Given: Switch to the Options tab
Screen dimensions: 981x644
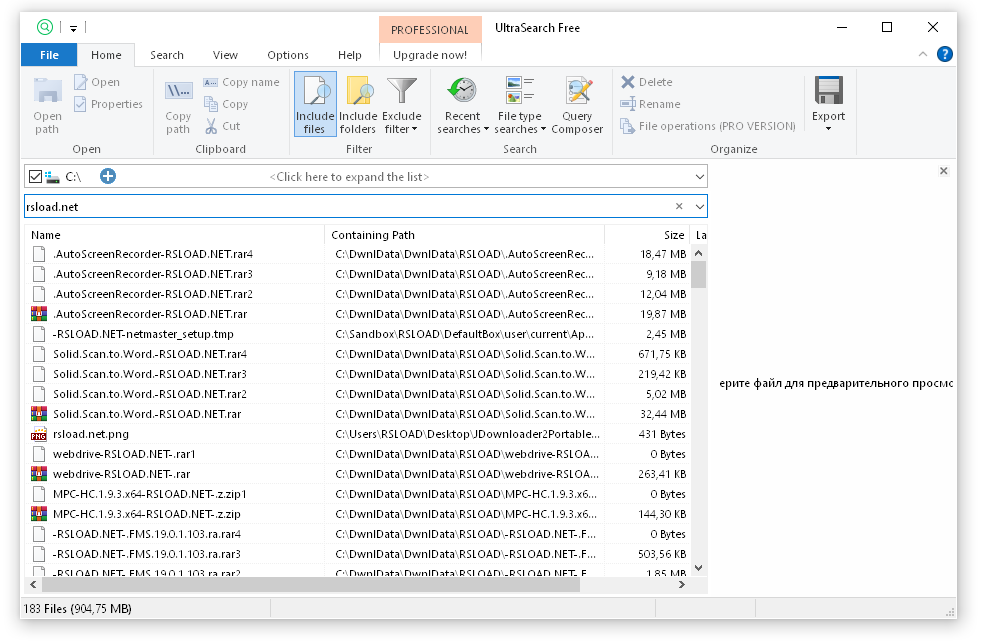Looking at the screenshot, I should pyautogui.click(x=288, y=55).
